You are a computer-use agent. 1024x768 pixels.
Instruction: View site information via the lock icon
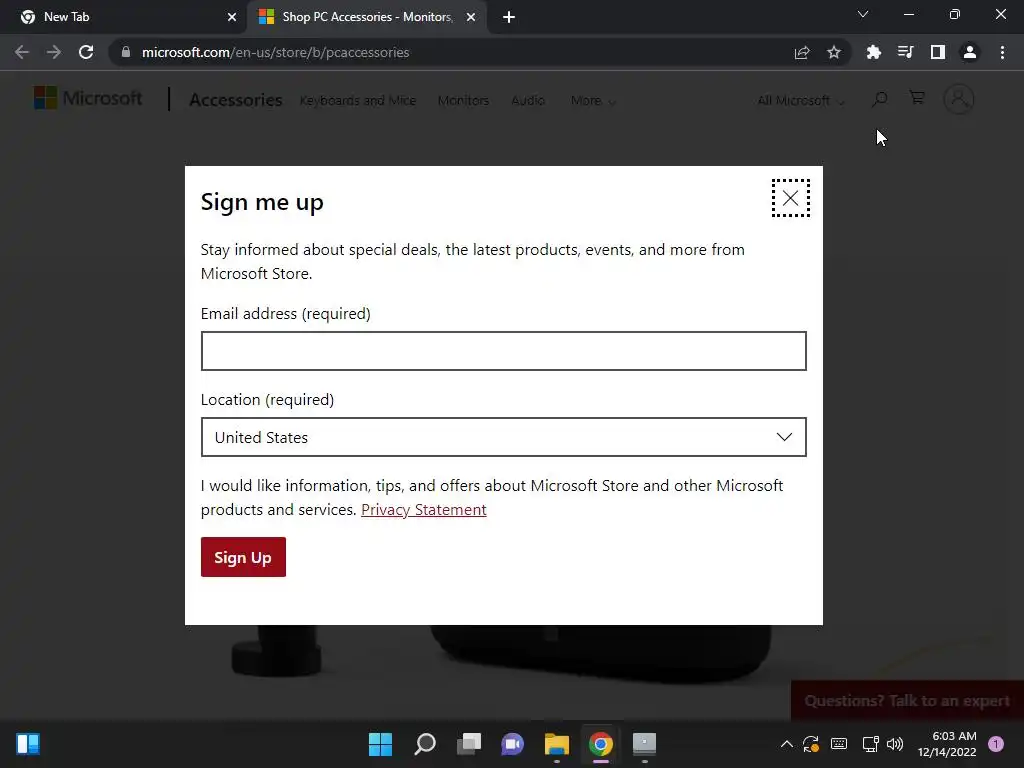[126, 52]
